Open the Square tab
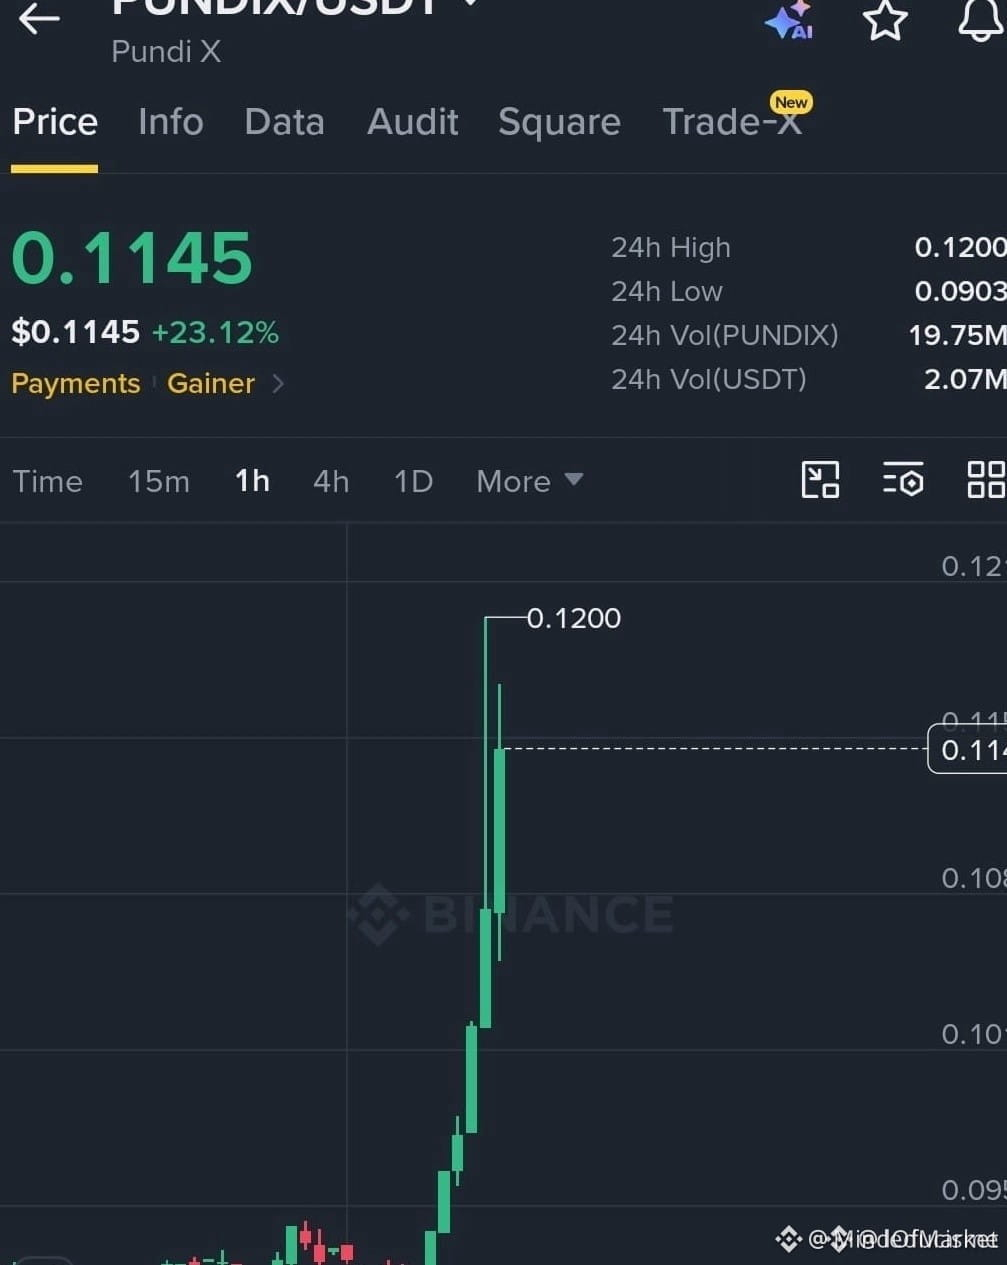 (x=559, y=123)
